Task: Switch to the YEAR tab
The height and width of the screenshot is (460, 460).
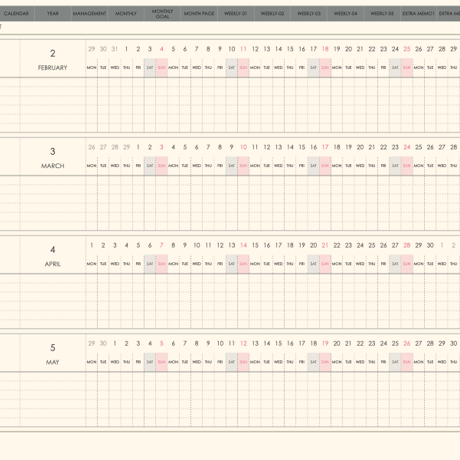Action: pyautogui.click(x=53, y=14)
